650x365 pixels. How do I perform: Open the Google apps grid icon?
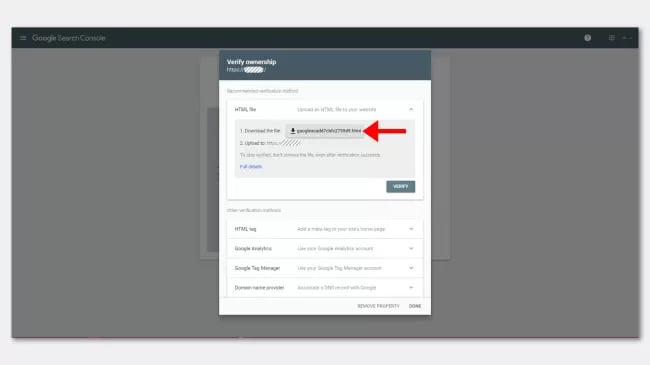coord(611,38)
